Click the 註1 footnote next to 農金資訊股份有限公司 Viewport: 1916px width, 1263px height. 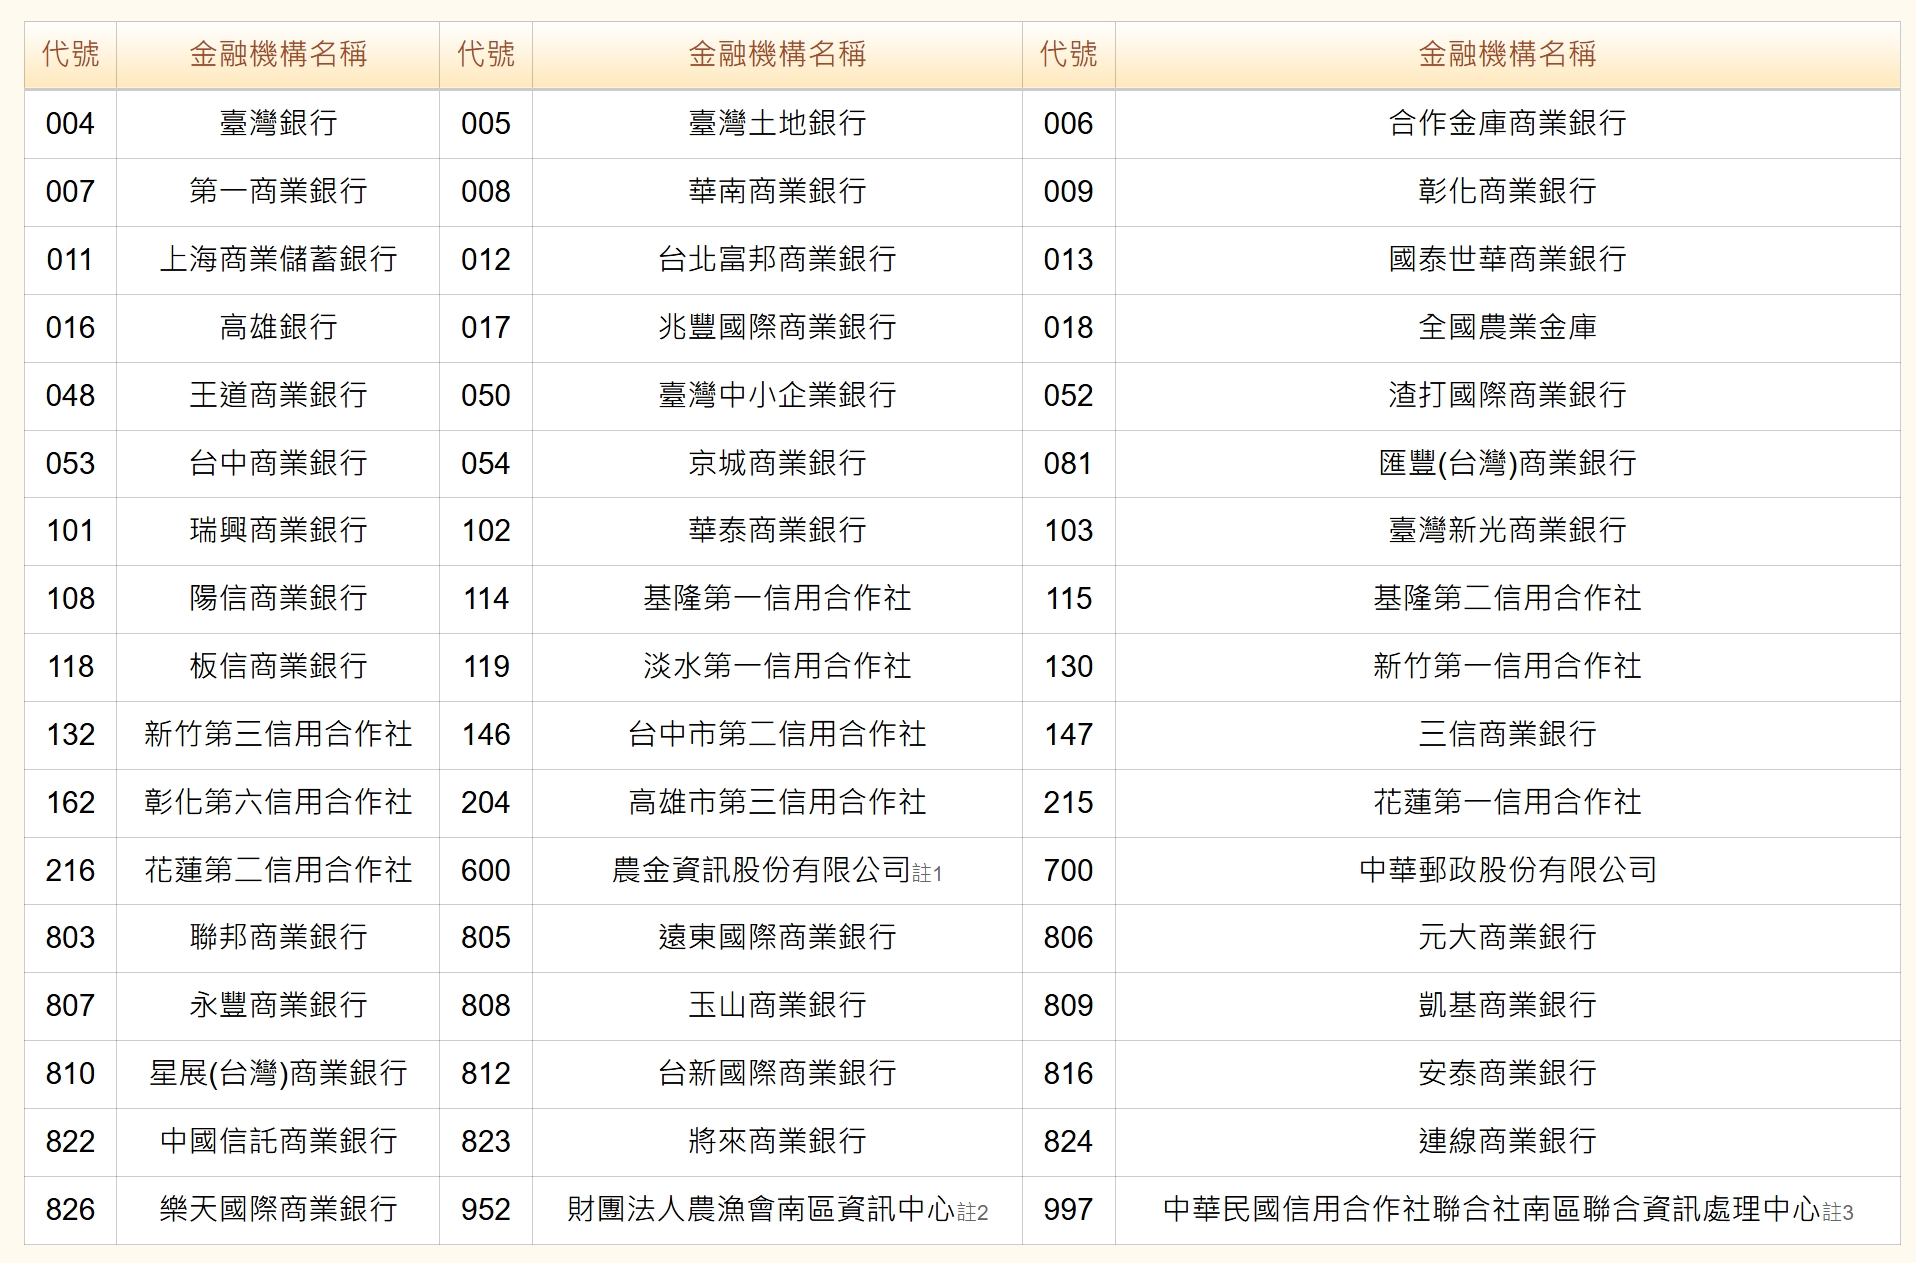(927, 873)
